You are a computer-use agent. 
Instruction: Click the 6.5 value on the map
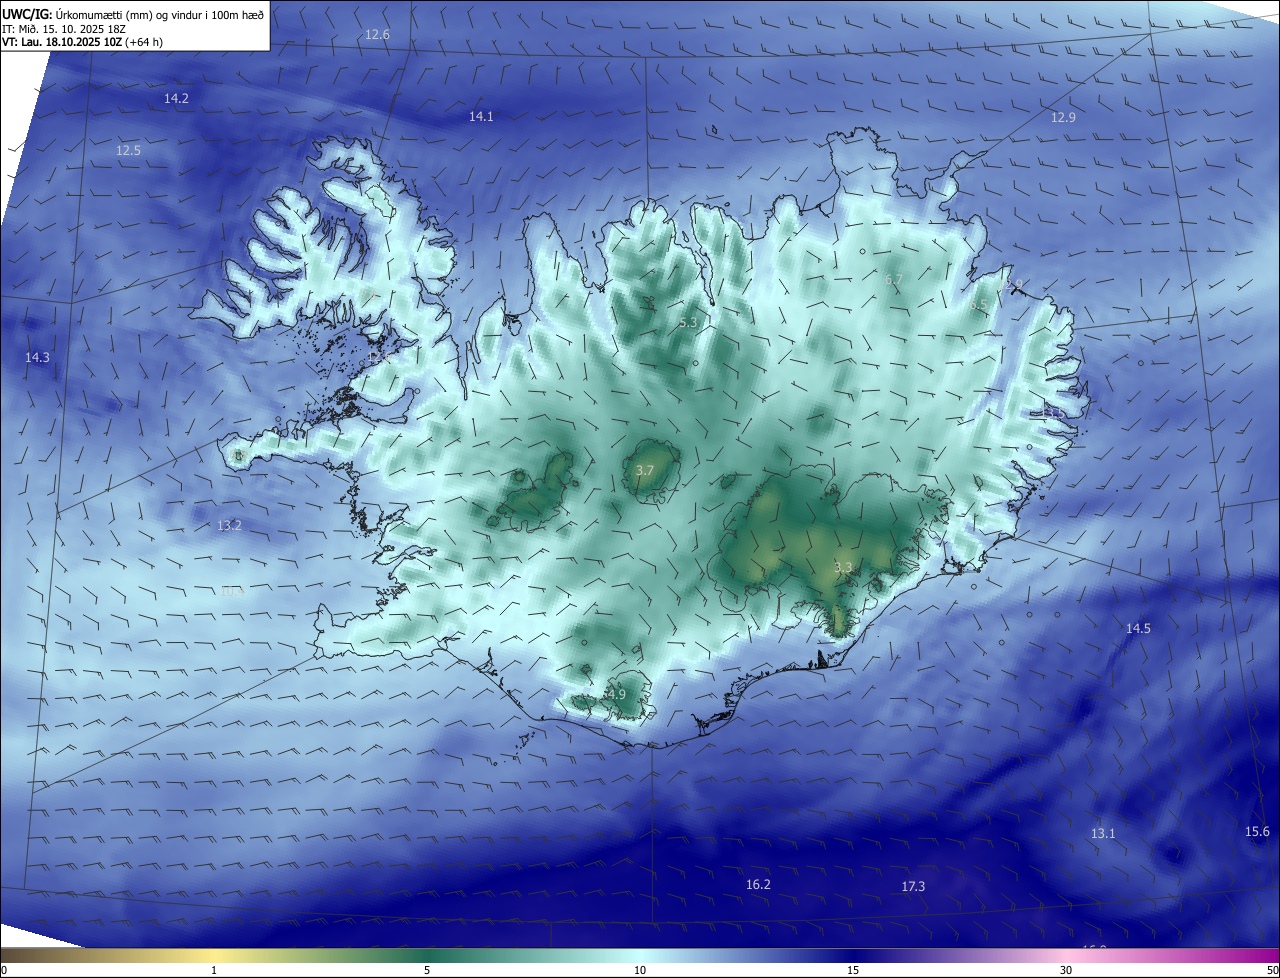pyautogui.click(x=978, y=305)
